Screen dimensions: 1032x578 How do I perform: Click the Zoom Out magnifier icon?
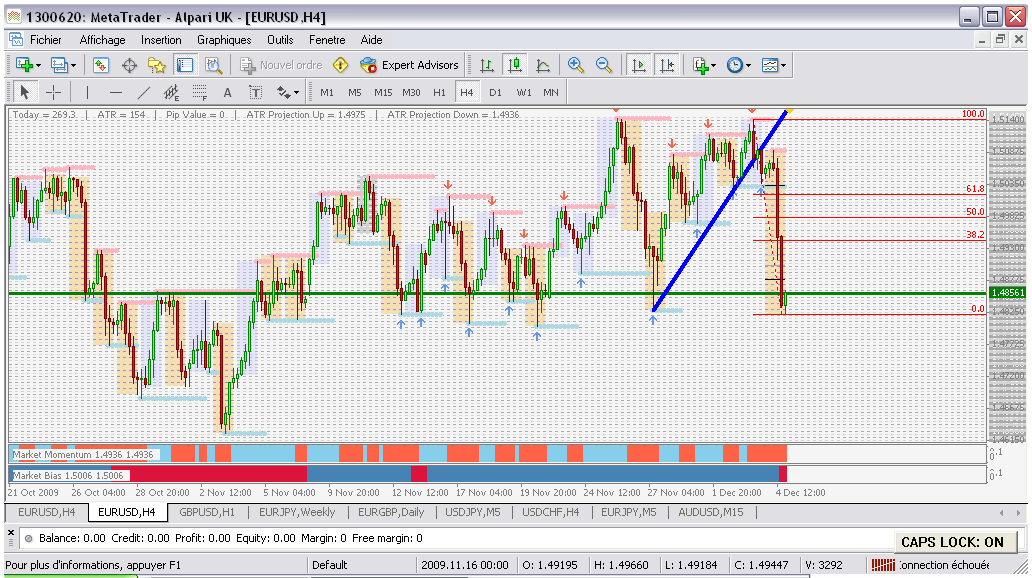click(604, 65)
